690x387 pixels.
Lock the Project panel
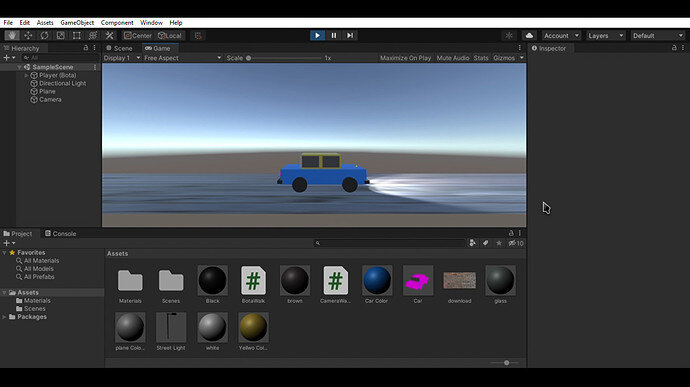pyautogui.click(x=511, y=233)
